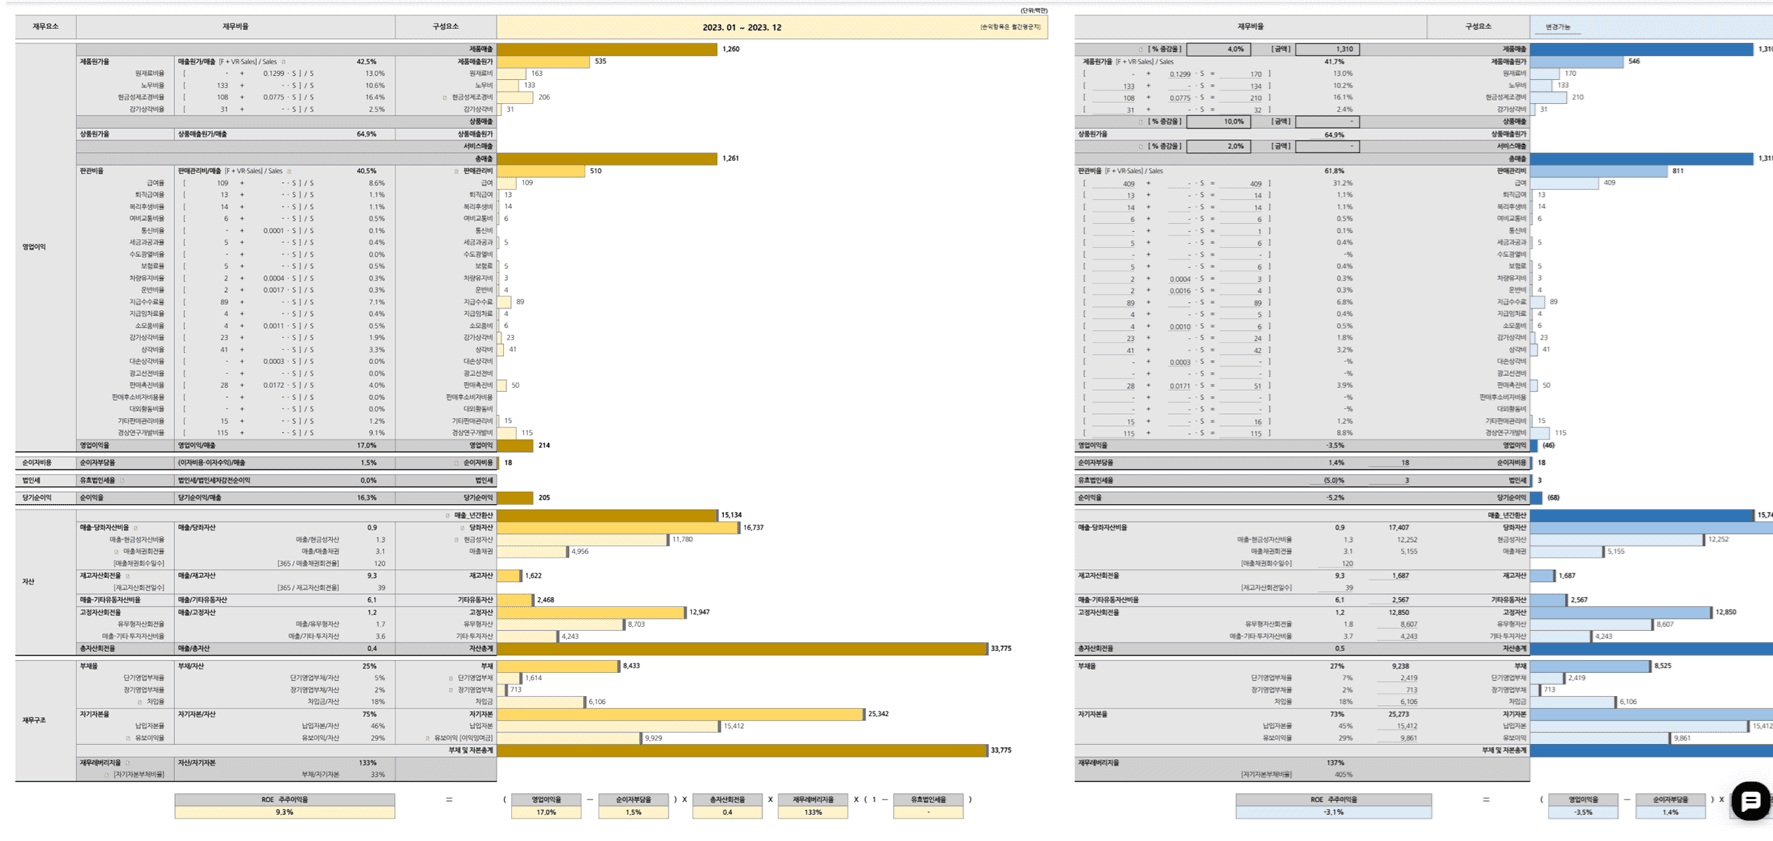Select the 4.0% 증감율 input for 제품매출
The height and width of the screenshot is (841, 1773).
[1217, 49]
